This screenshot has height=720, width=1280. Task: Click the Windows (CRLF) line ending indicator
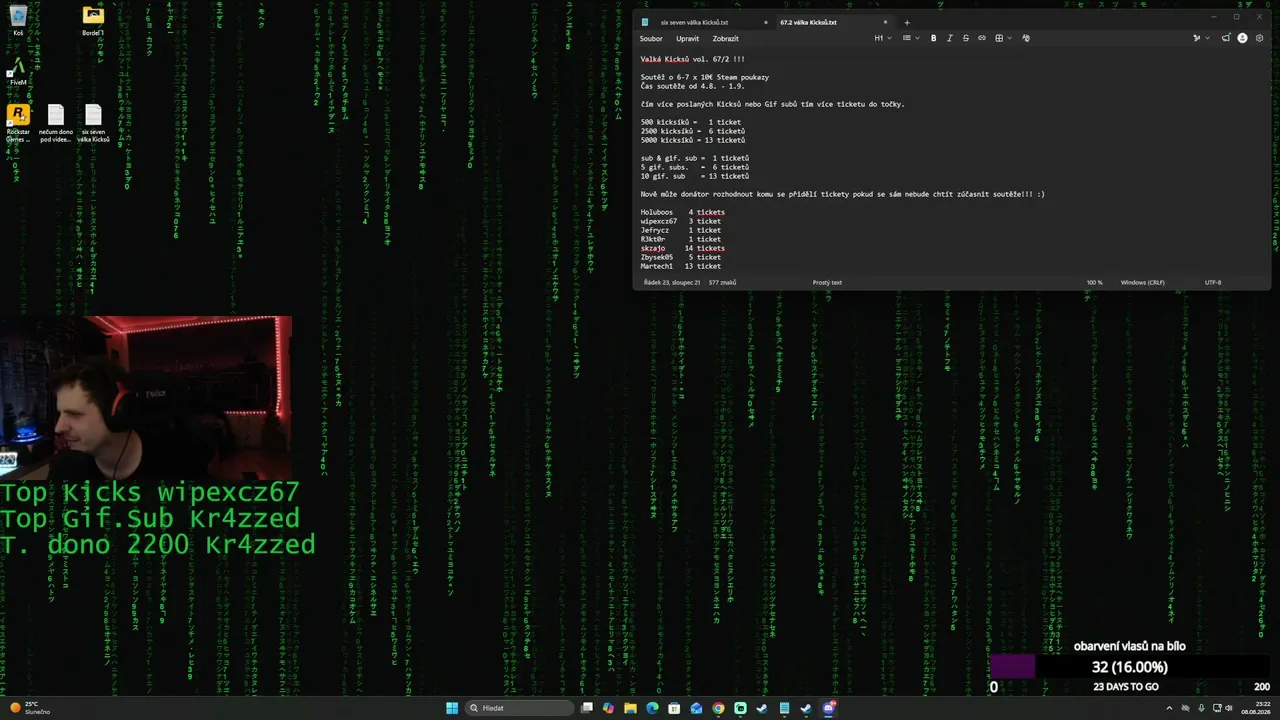click(x=1142, y=283)
